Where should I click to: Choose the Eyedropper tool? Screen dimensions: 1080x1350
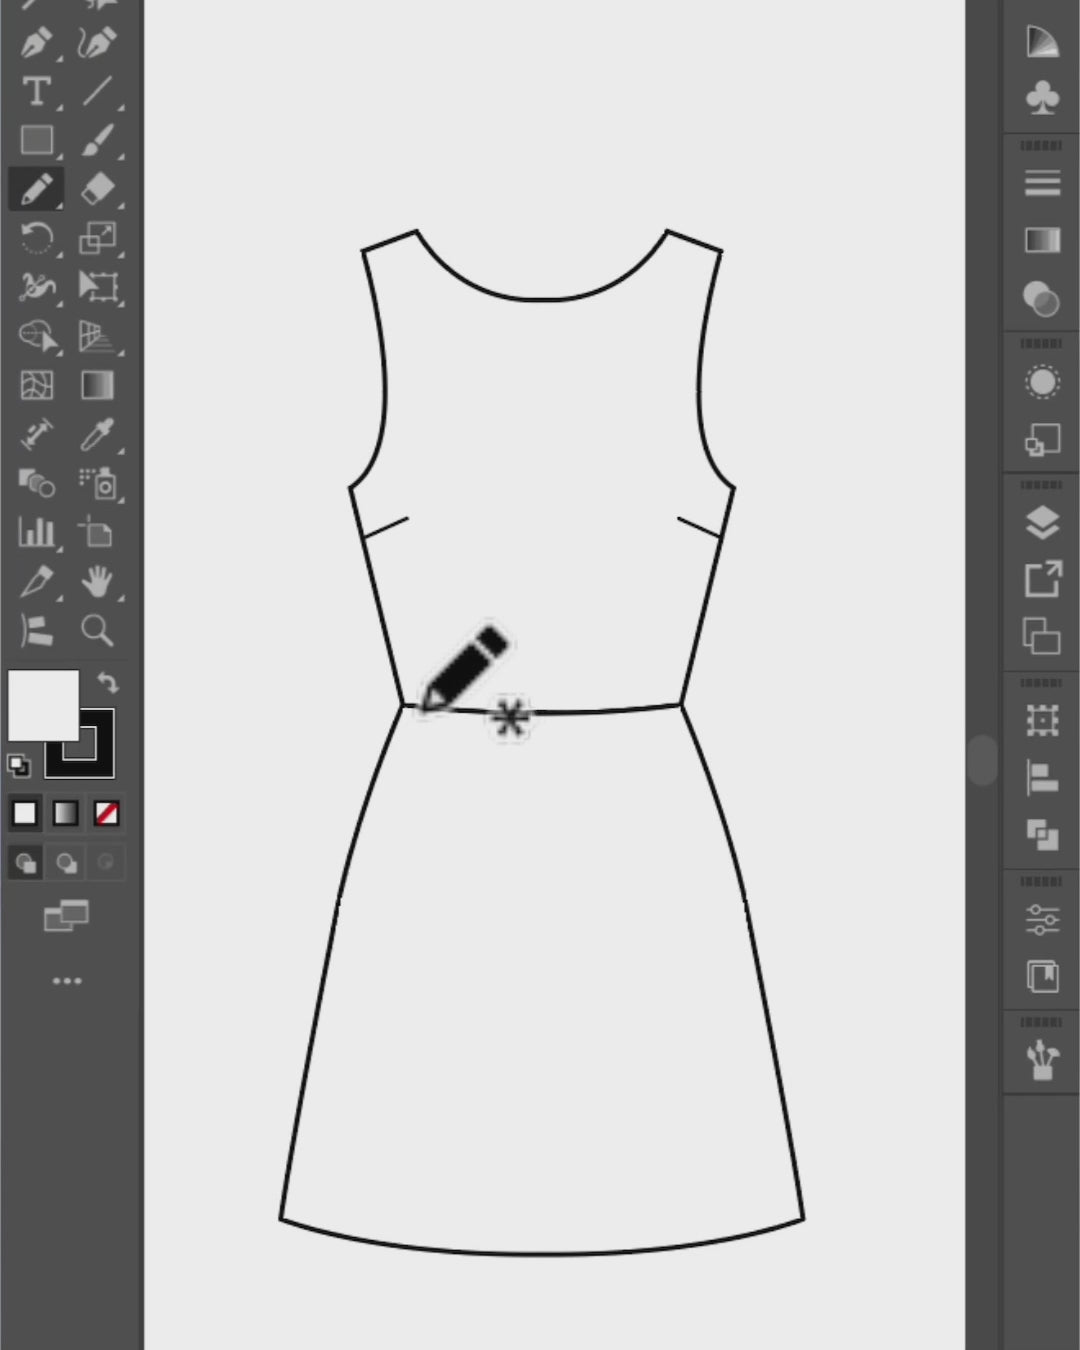tap(97, 435)
